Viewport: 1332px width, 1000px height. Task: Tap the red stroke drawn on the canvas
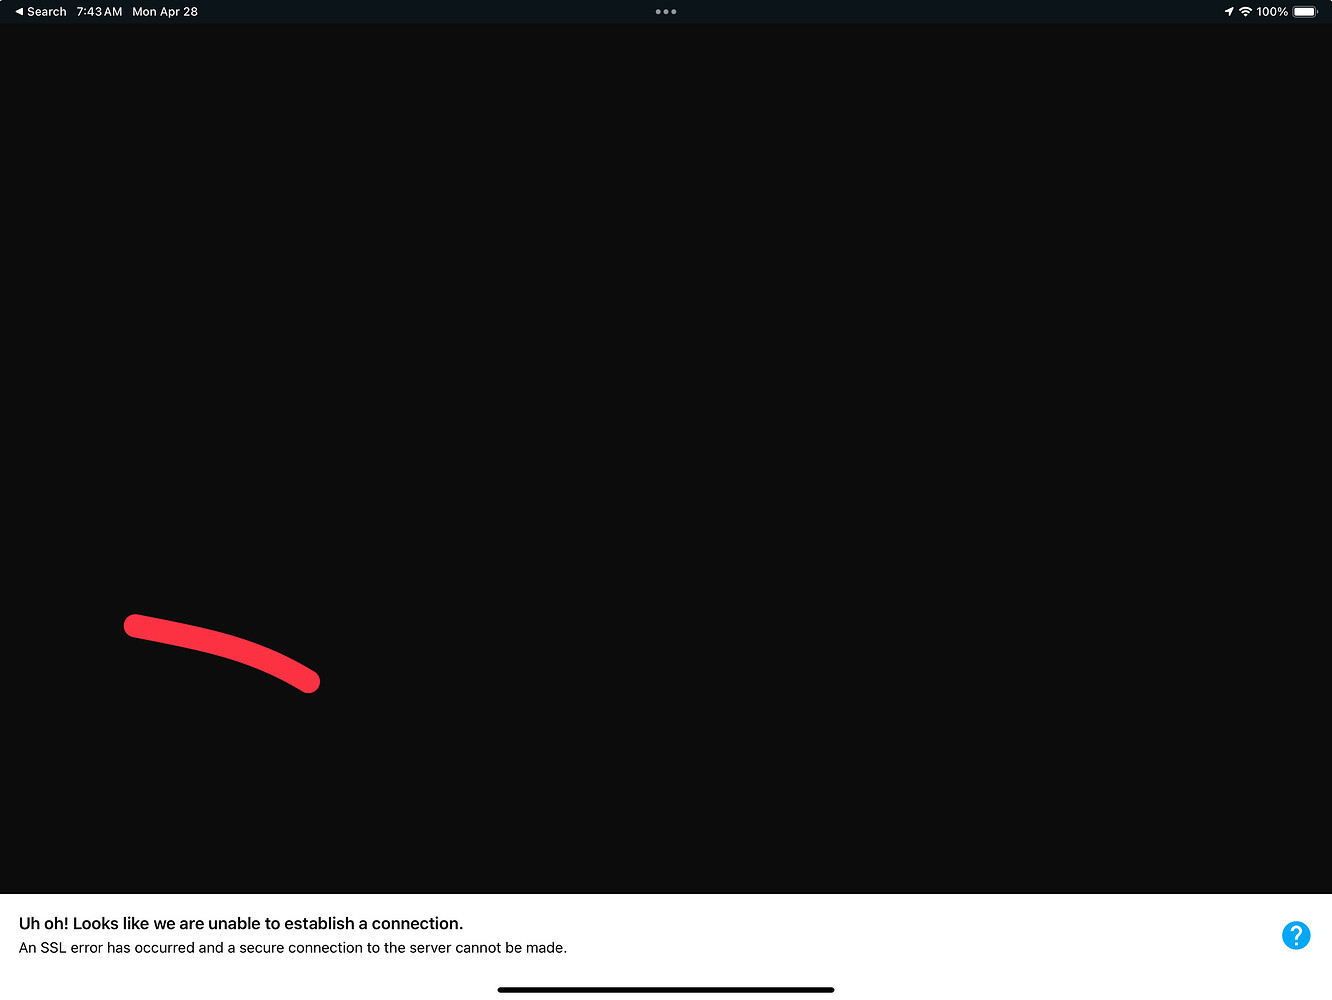coord(220,647)
